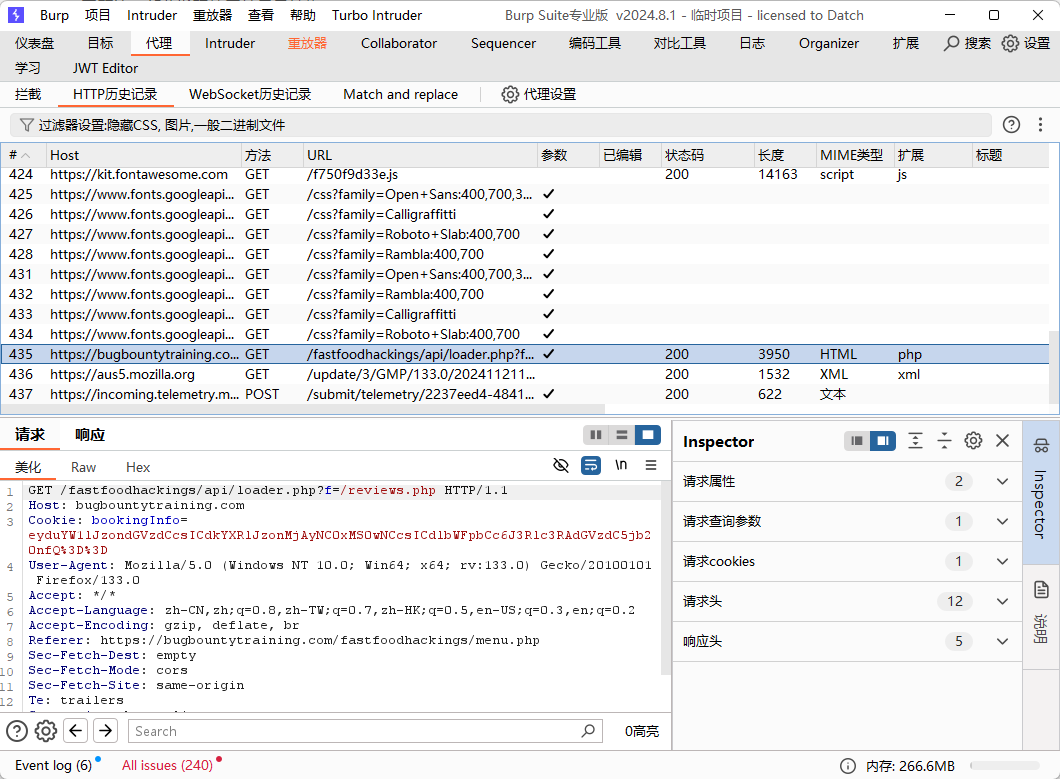
Task: Open request editor hamburger menu
Action: (x=651, y=466)
